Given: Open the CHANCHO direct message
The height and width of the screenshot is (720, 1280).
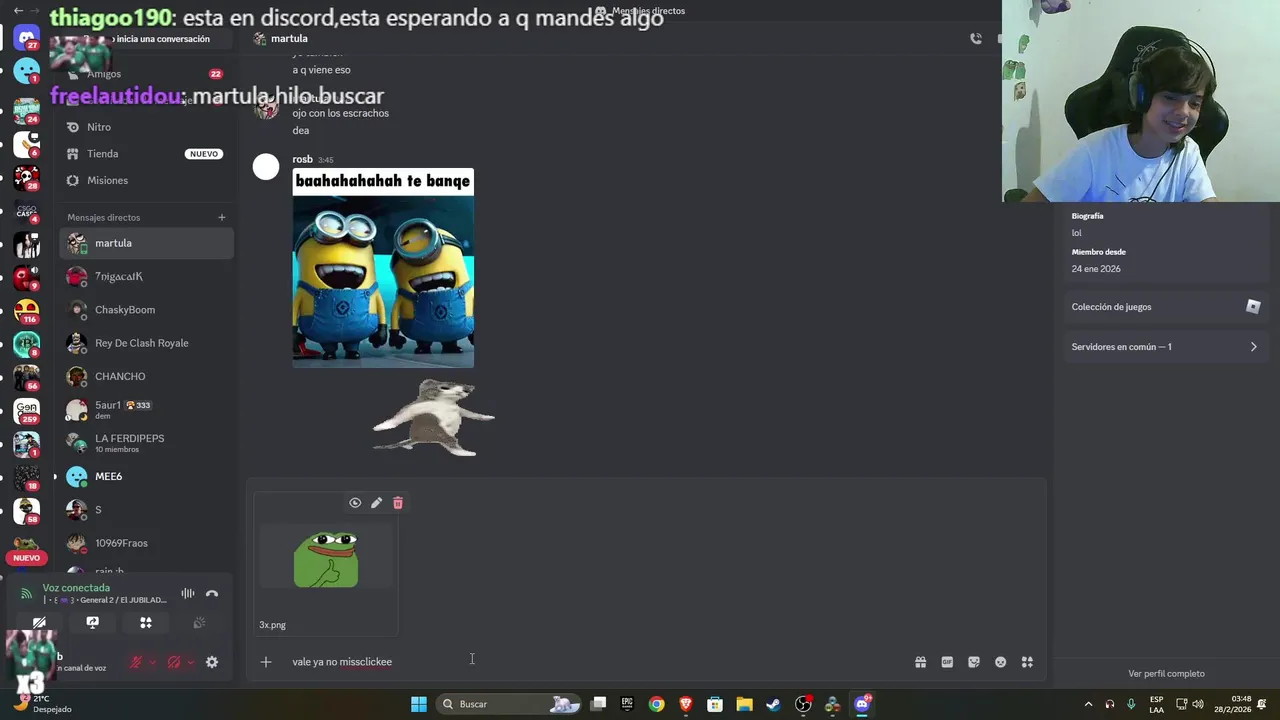Looking at the screenshot, I should pos(147,376).
